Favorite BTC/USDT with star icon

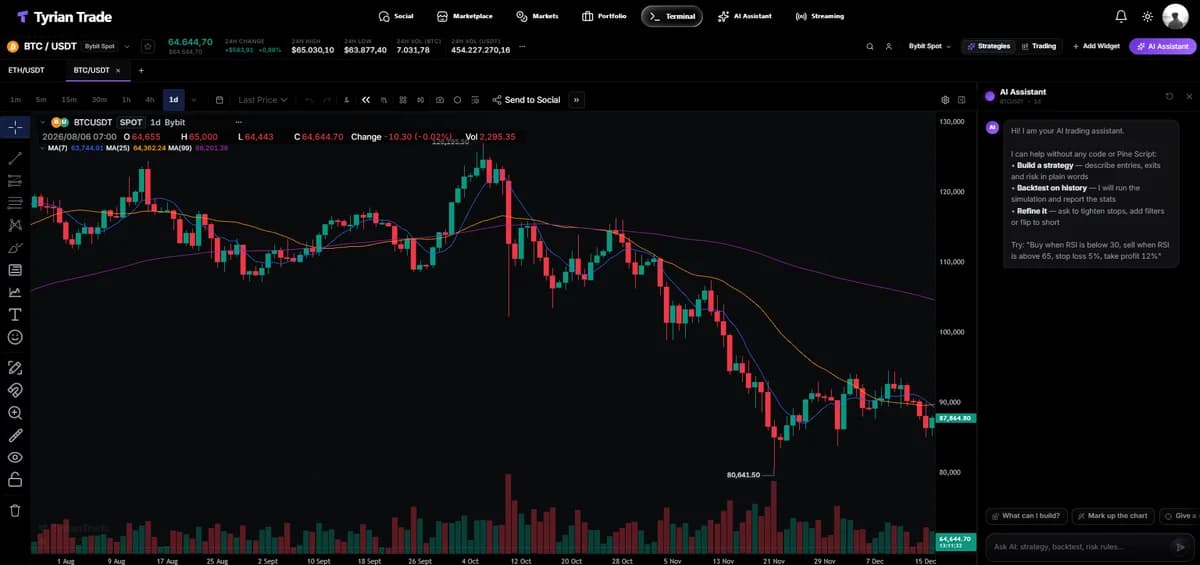point(148,46)
